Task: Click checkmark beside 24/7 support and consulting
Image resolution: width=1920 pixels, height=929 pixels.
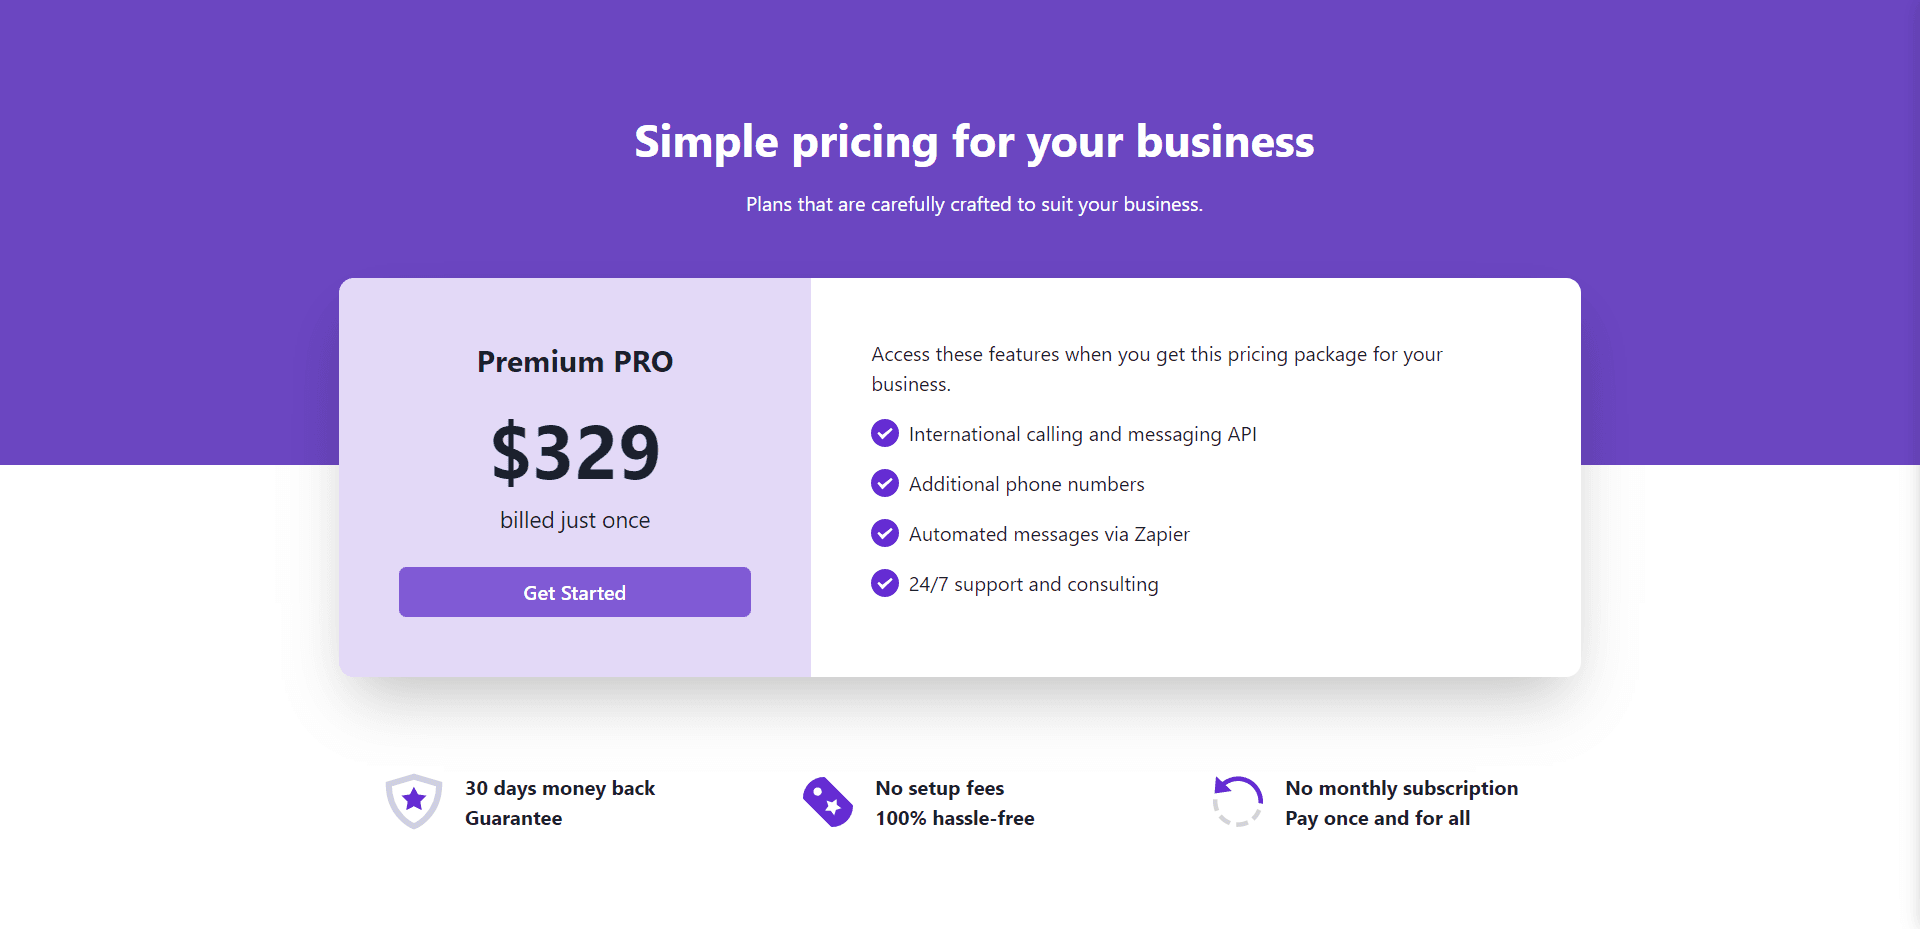Action: pos(885,582)
